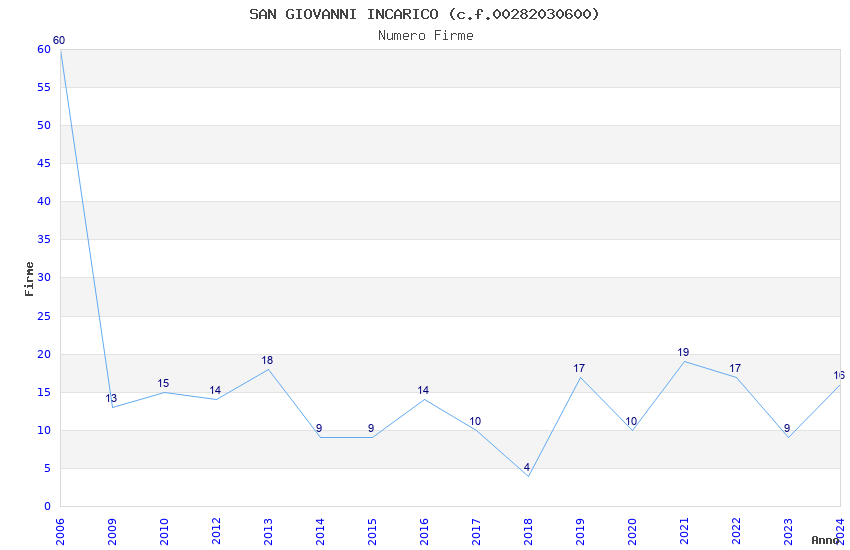Viewport: 850px width, 550px height.
Task: Select the data label 19 for 2021
Action: coord(683,352)
